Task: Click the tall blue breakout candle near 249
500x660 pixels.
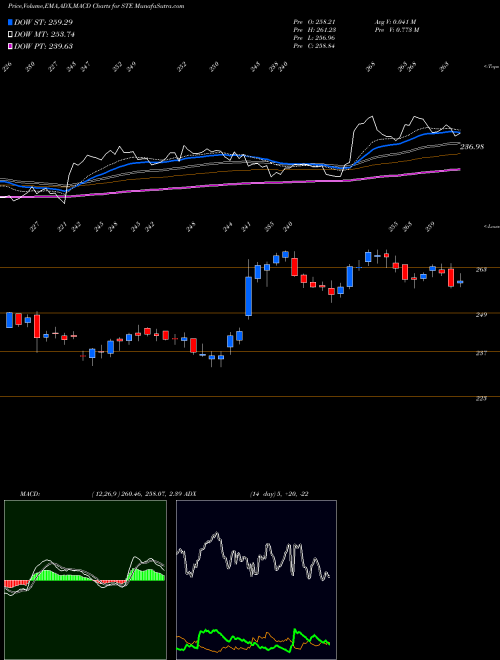Action: pyautogui.click(x=248, y=296)
